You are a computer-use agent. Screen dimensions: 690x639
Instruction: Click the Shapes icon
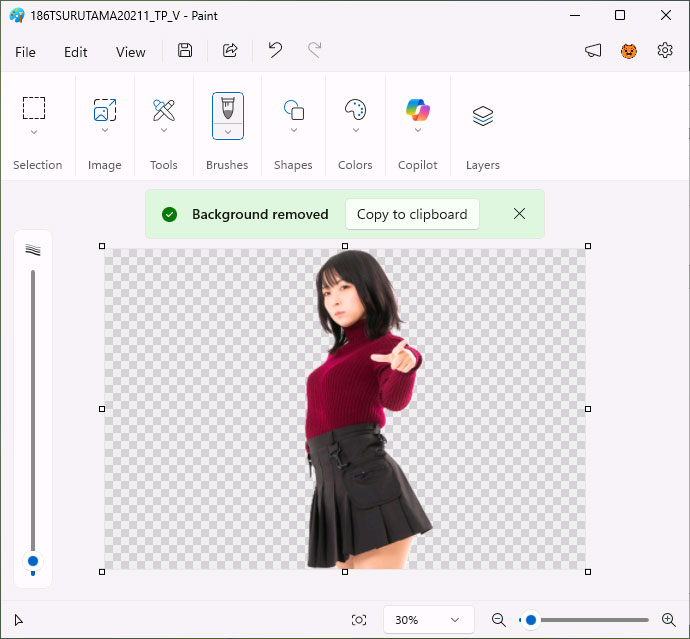pos(294,110)
